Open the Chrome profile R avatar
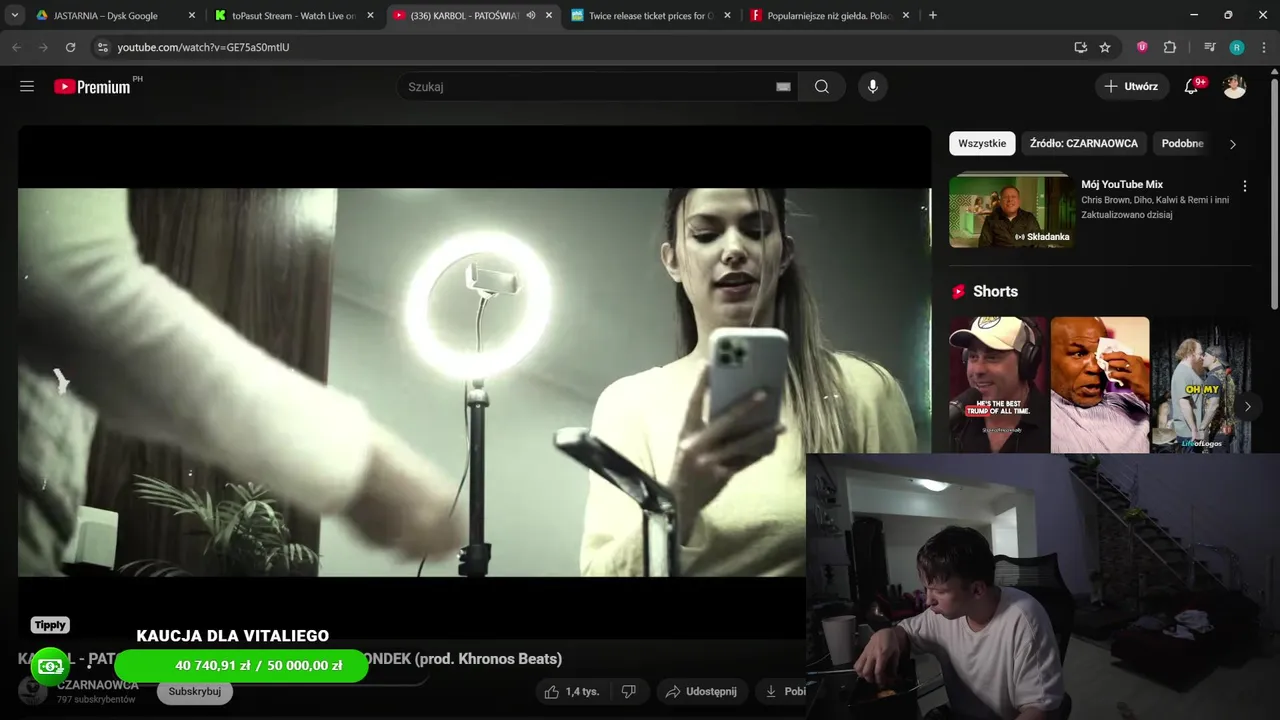The height and width of the screenshot is (720, 1280). 1237,47
